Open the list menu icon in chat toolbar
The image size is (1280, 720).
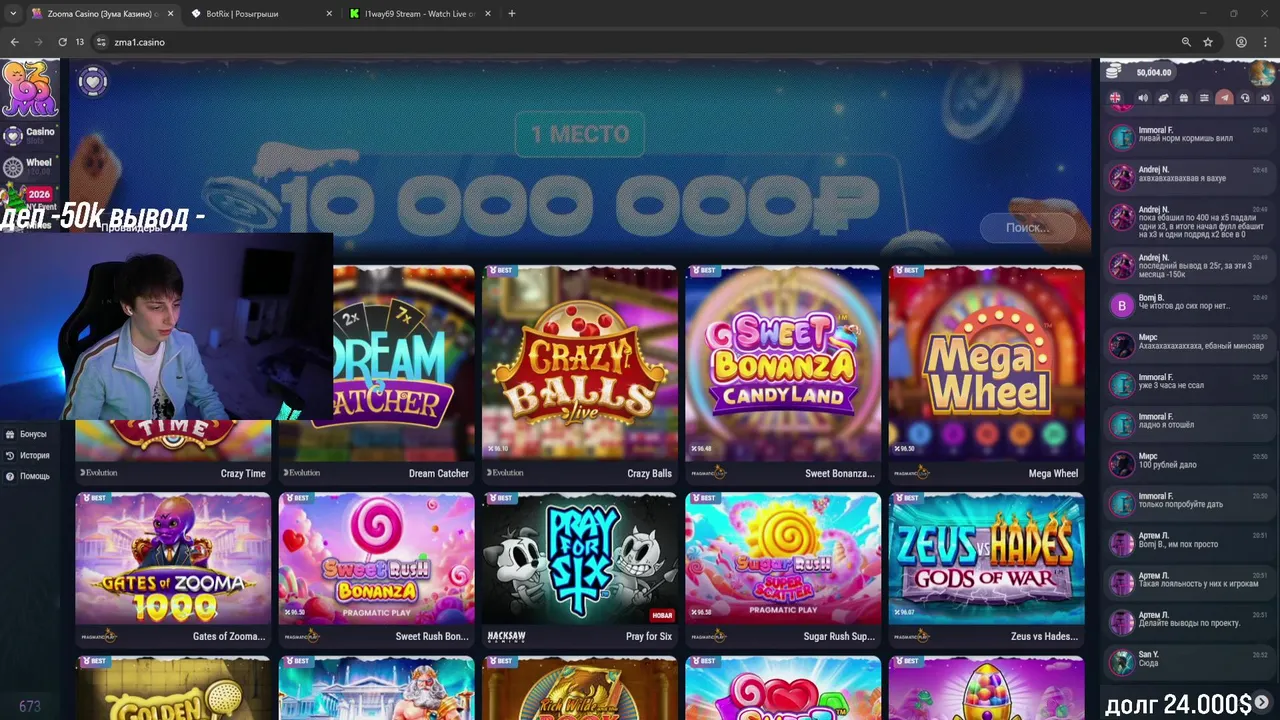tap(1204, 98)
